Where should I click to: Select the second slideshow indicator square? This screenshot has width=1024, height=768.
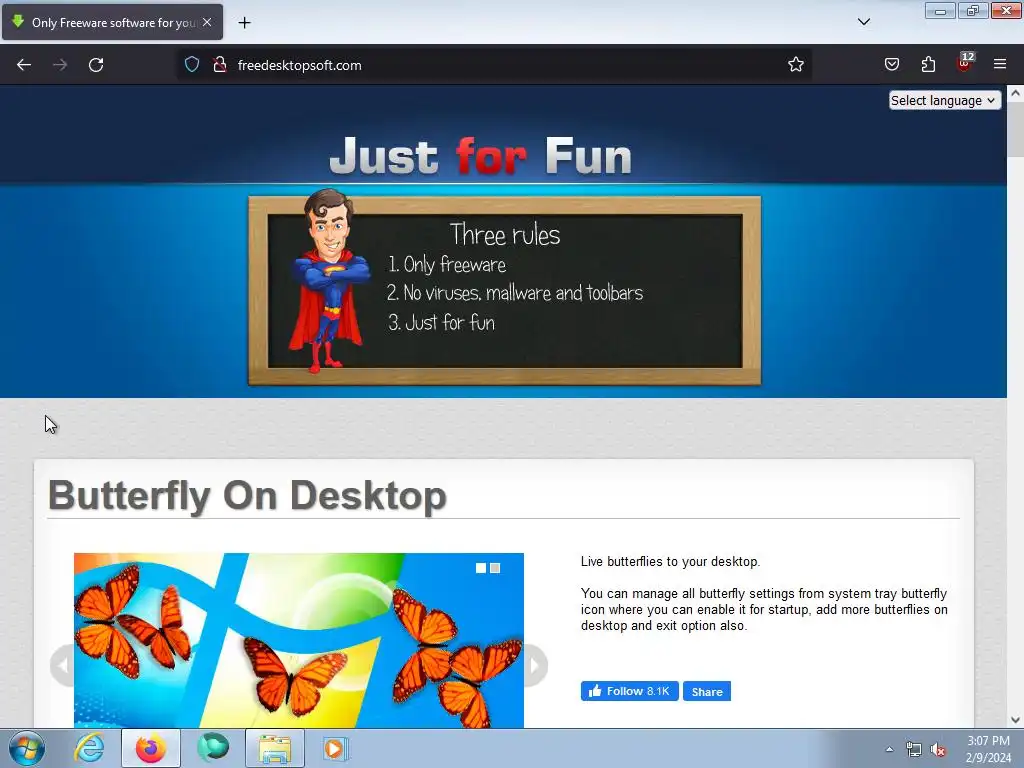(495, 568)
